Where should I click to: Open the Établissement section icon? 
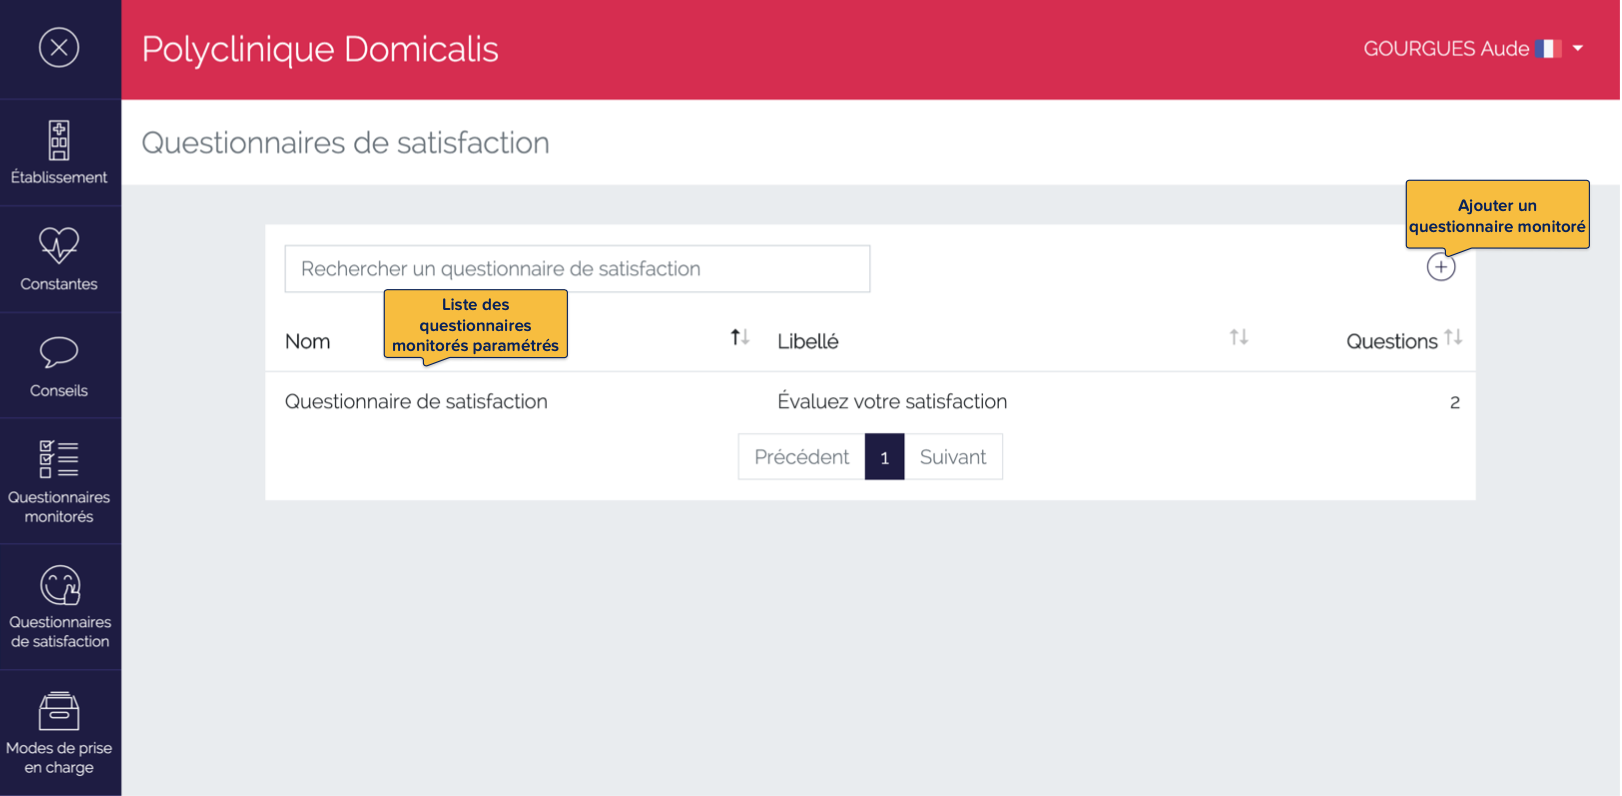point(59,141)
